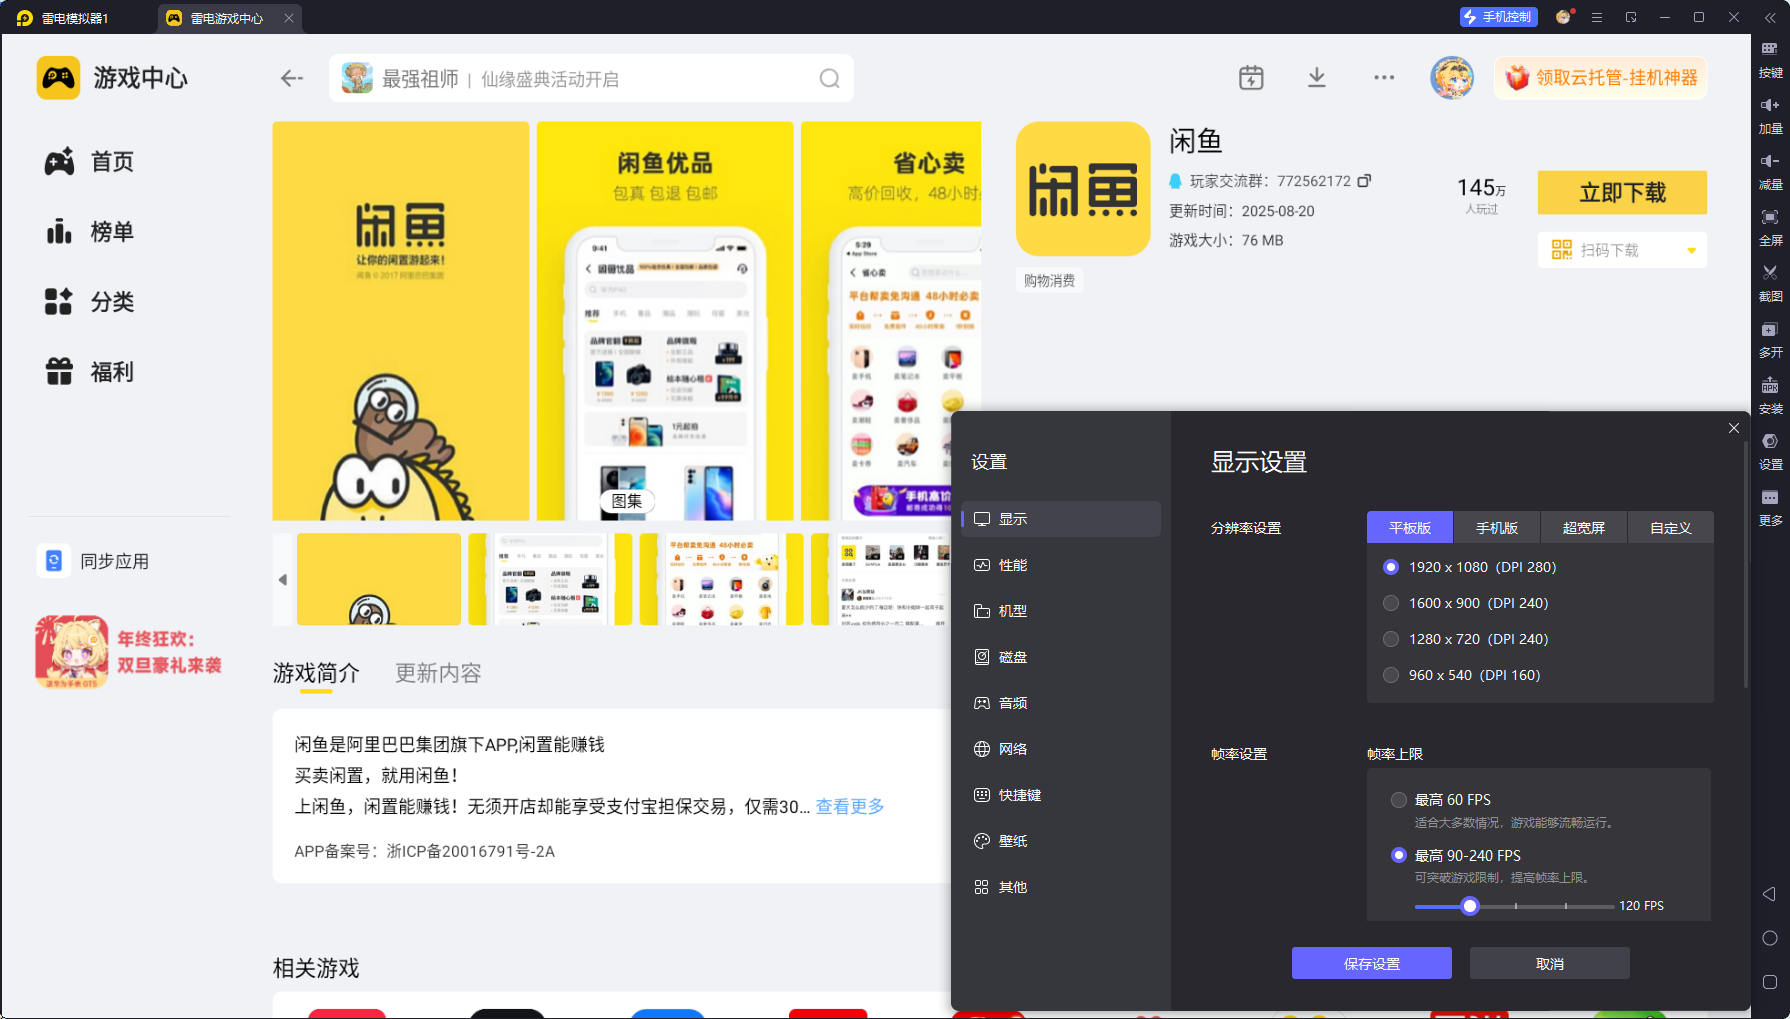The image size is (1790, 1019).
Task: Open 榜单 rankings in the left sidebar
Action: [x=89, y=232]
